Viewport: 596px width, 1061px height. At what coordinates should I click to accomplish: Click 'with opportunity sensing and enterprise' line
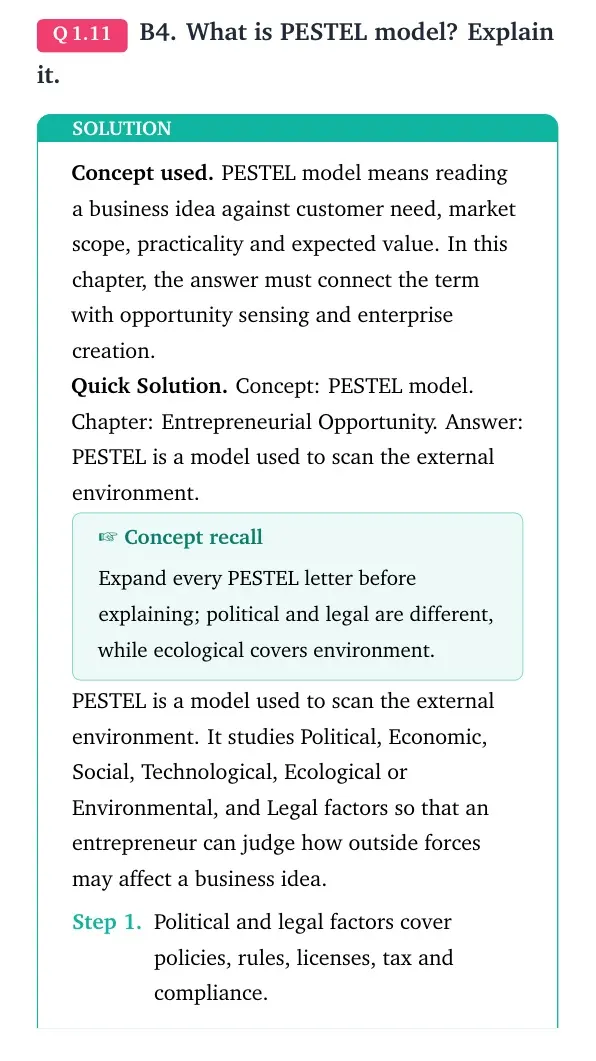click(262, 315)
